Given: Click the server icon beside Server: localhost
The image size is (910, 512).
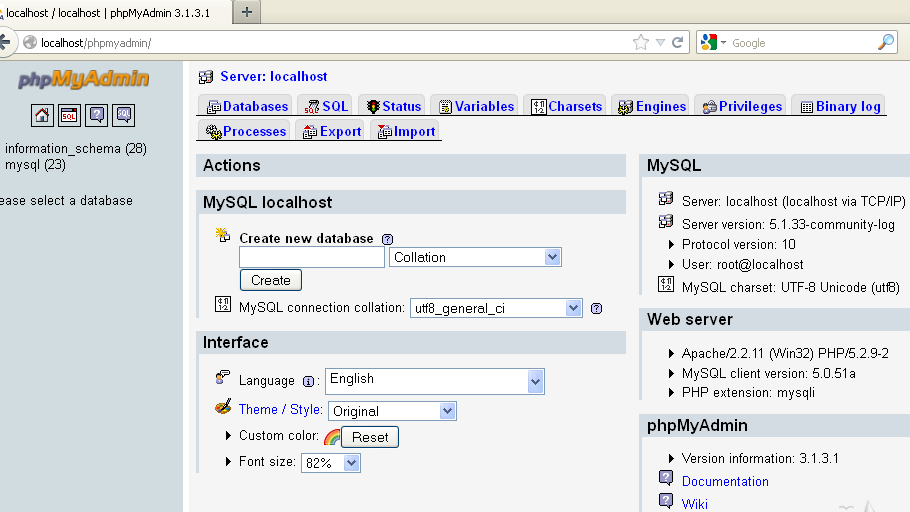Looking at the screenshot, I should (x=205, y=77).
